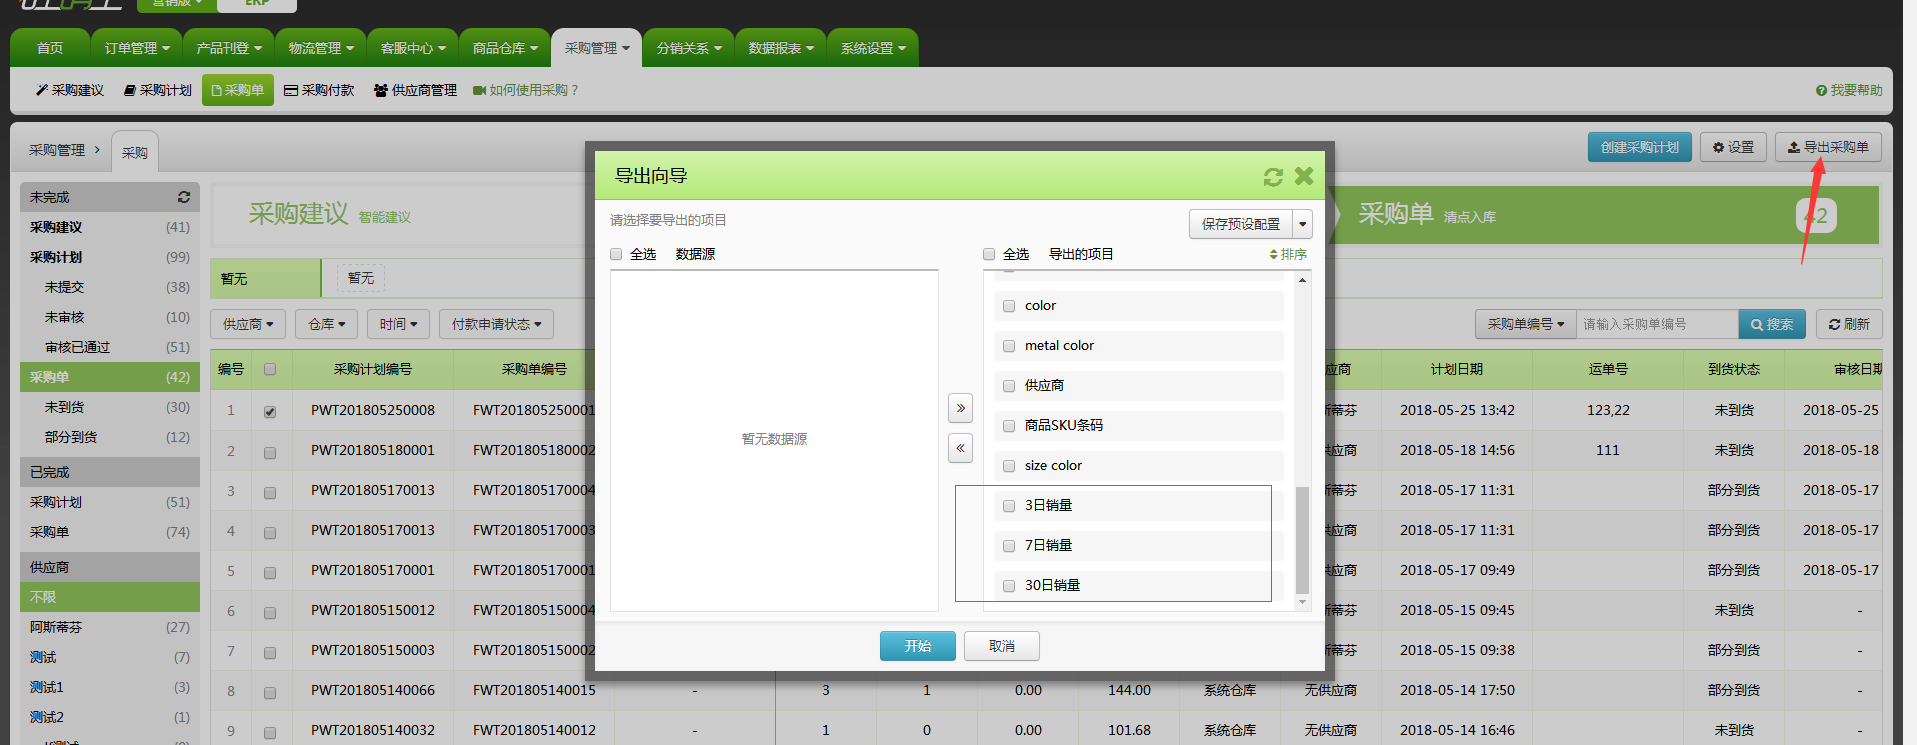Open the 供应商 filter dropdown
Viewport: 1917px width, 745px height.
[248, 324]
